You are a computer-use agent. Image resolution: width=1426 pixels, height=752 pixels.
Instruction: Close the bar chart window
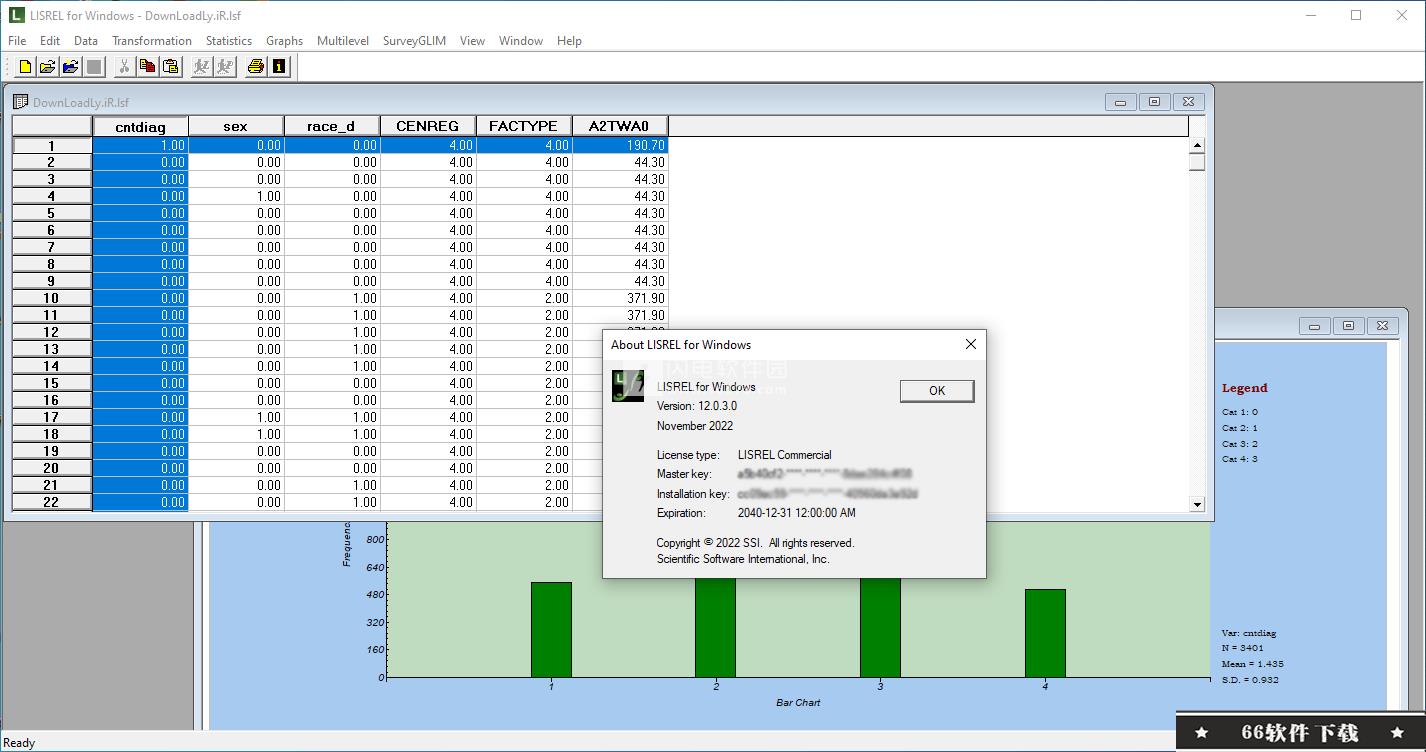tap(1382, 326)
